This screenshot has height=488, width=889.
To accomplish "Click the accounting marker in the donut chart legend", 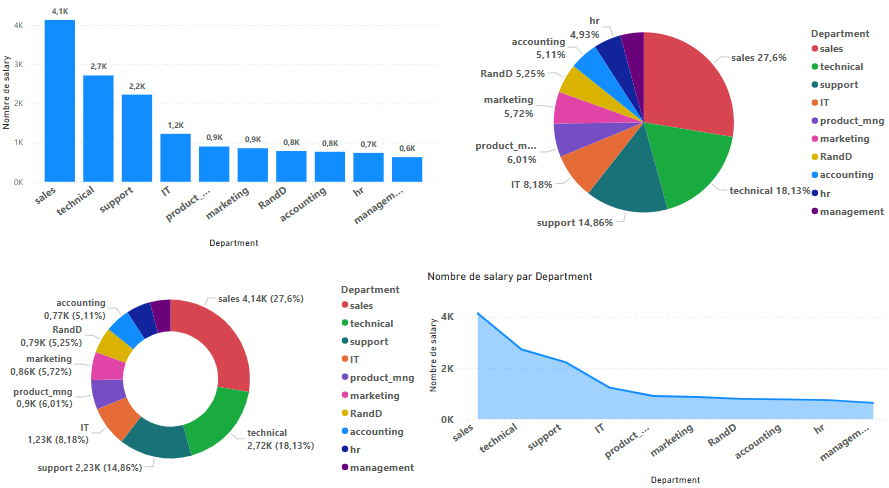I will coord(345,432).
